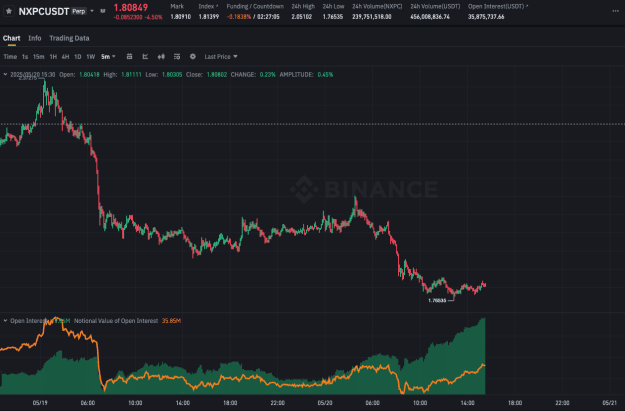
Task: Select the 1s interval
Action: (x=25, y=57)
